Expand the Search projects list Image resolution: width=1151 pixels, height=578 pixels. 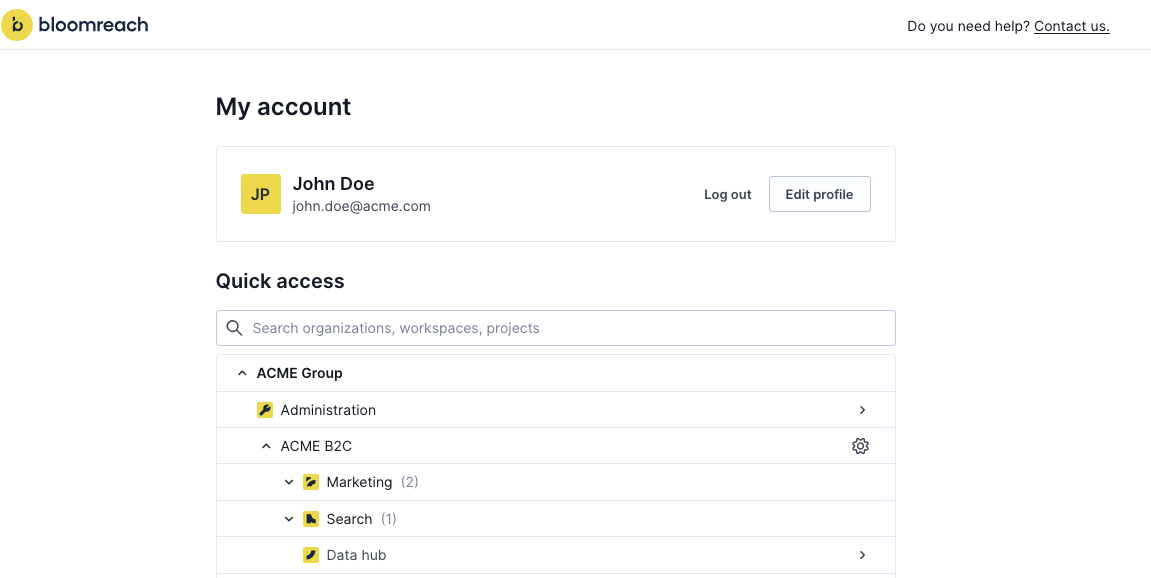pos(288,519)
